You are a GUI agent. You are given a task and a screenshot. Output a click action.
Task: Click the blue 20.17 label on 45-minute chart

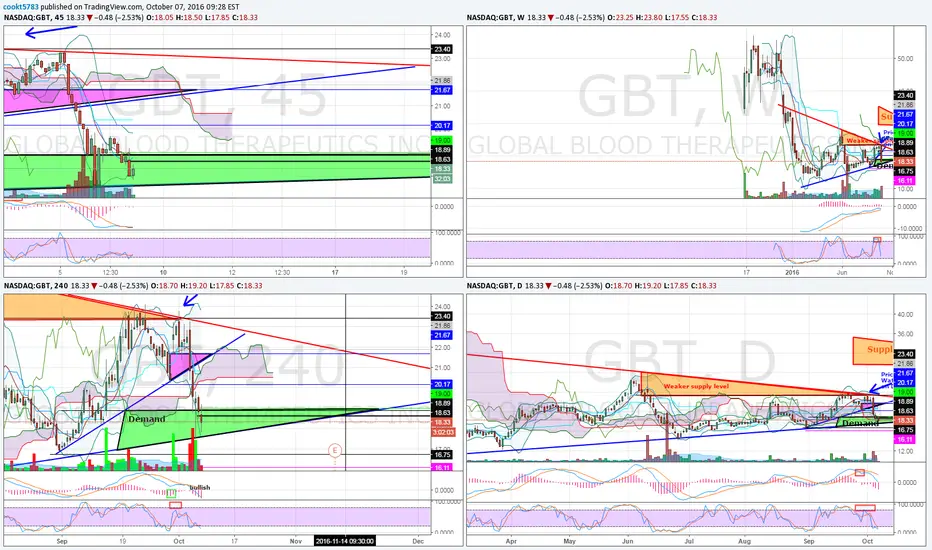click(x=442, y=125)
